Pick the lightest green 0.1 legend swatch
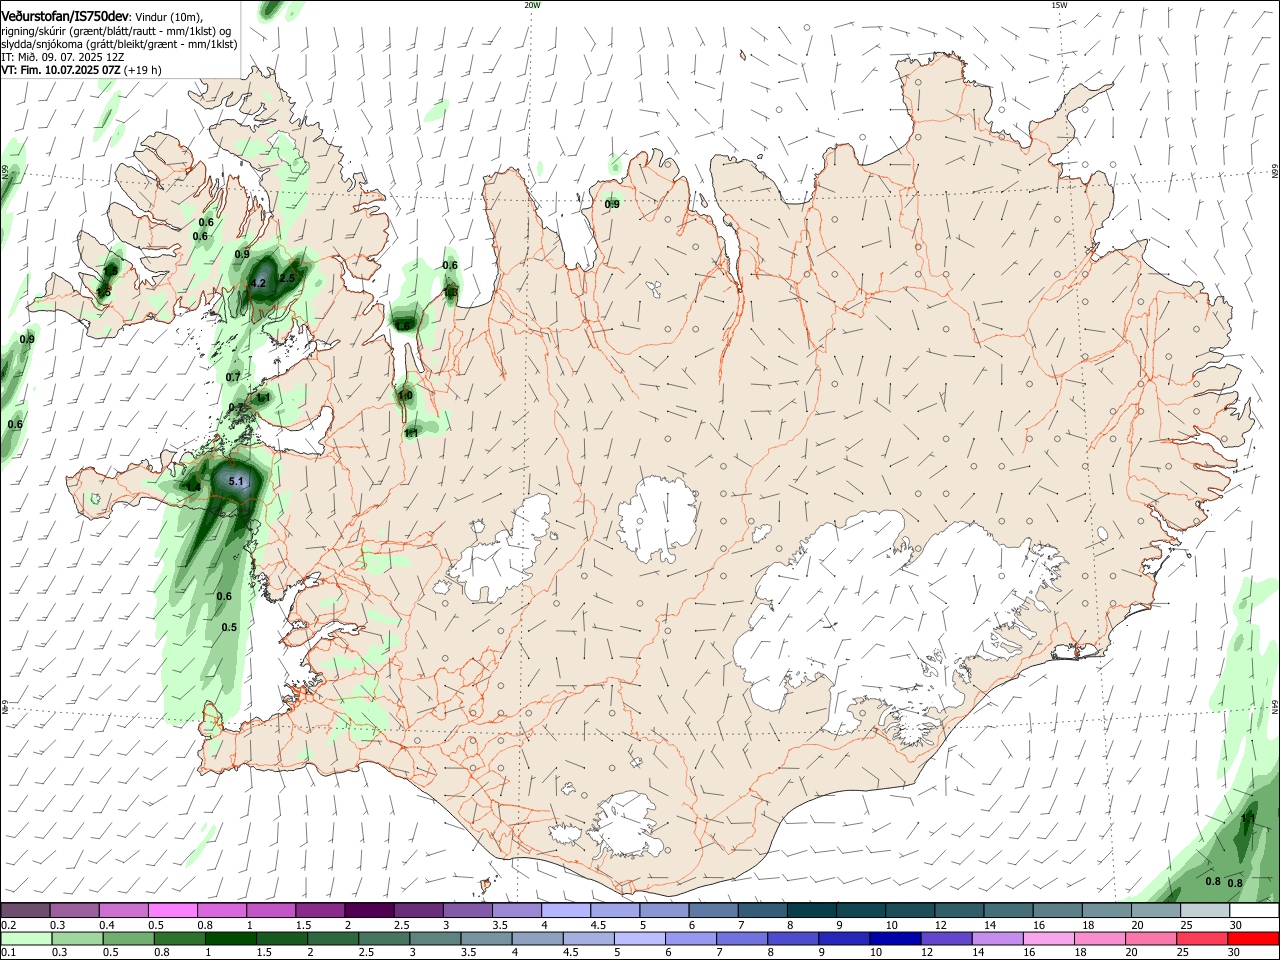Viewport: 1280px width, 960px height. 25,938
